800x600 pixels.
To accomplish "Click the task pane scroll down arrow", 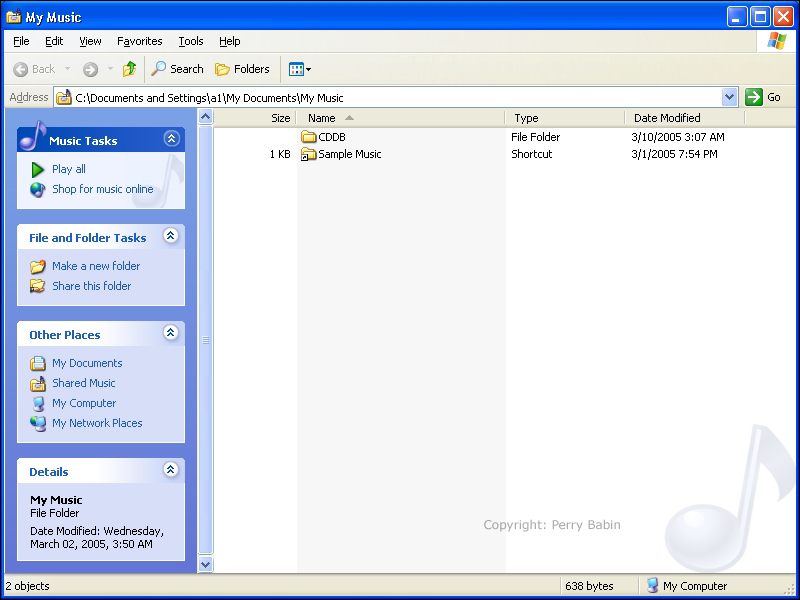I will click(205, 564).
